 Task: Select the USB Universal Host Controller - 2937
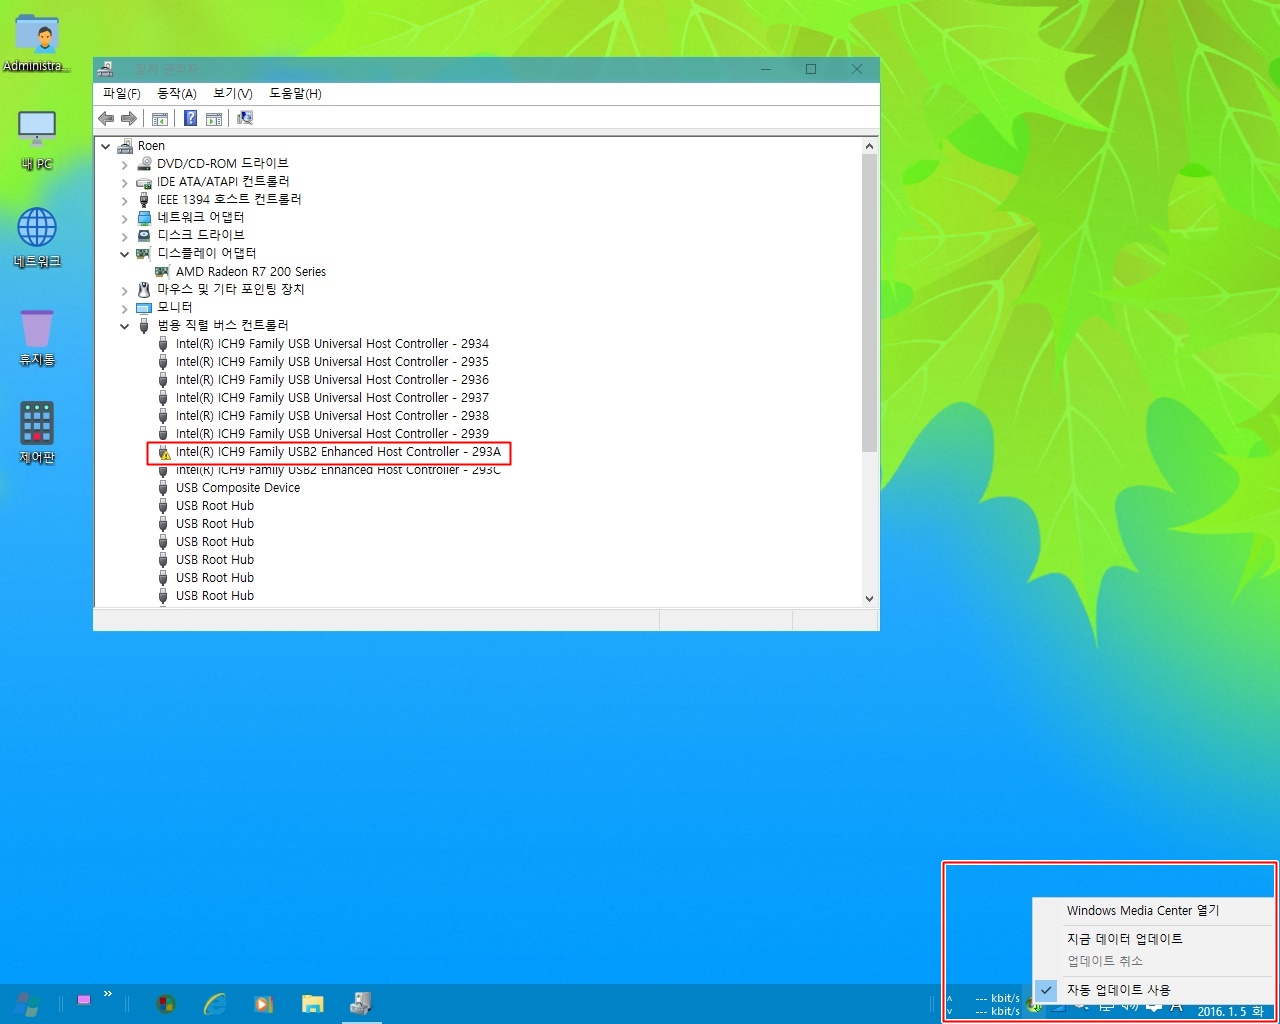coord(332,398)
